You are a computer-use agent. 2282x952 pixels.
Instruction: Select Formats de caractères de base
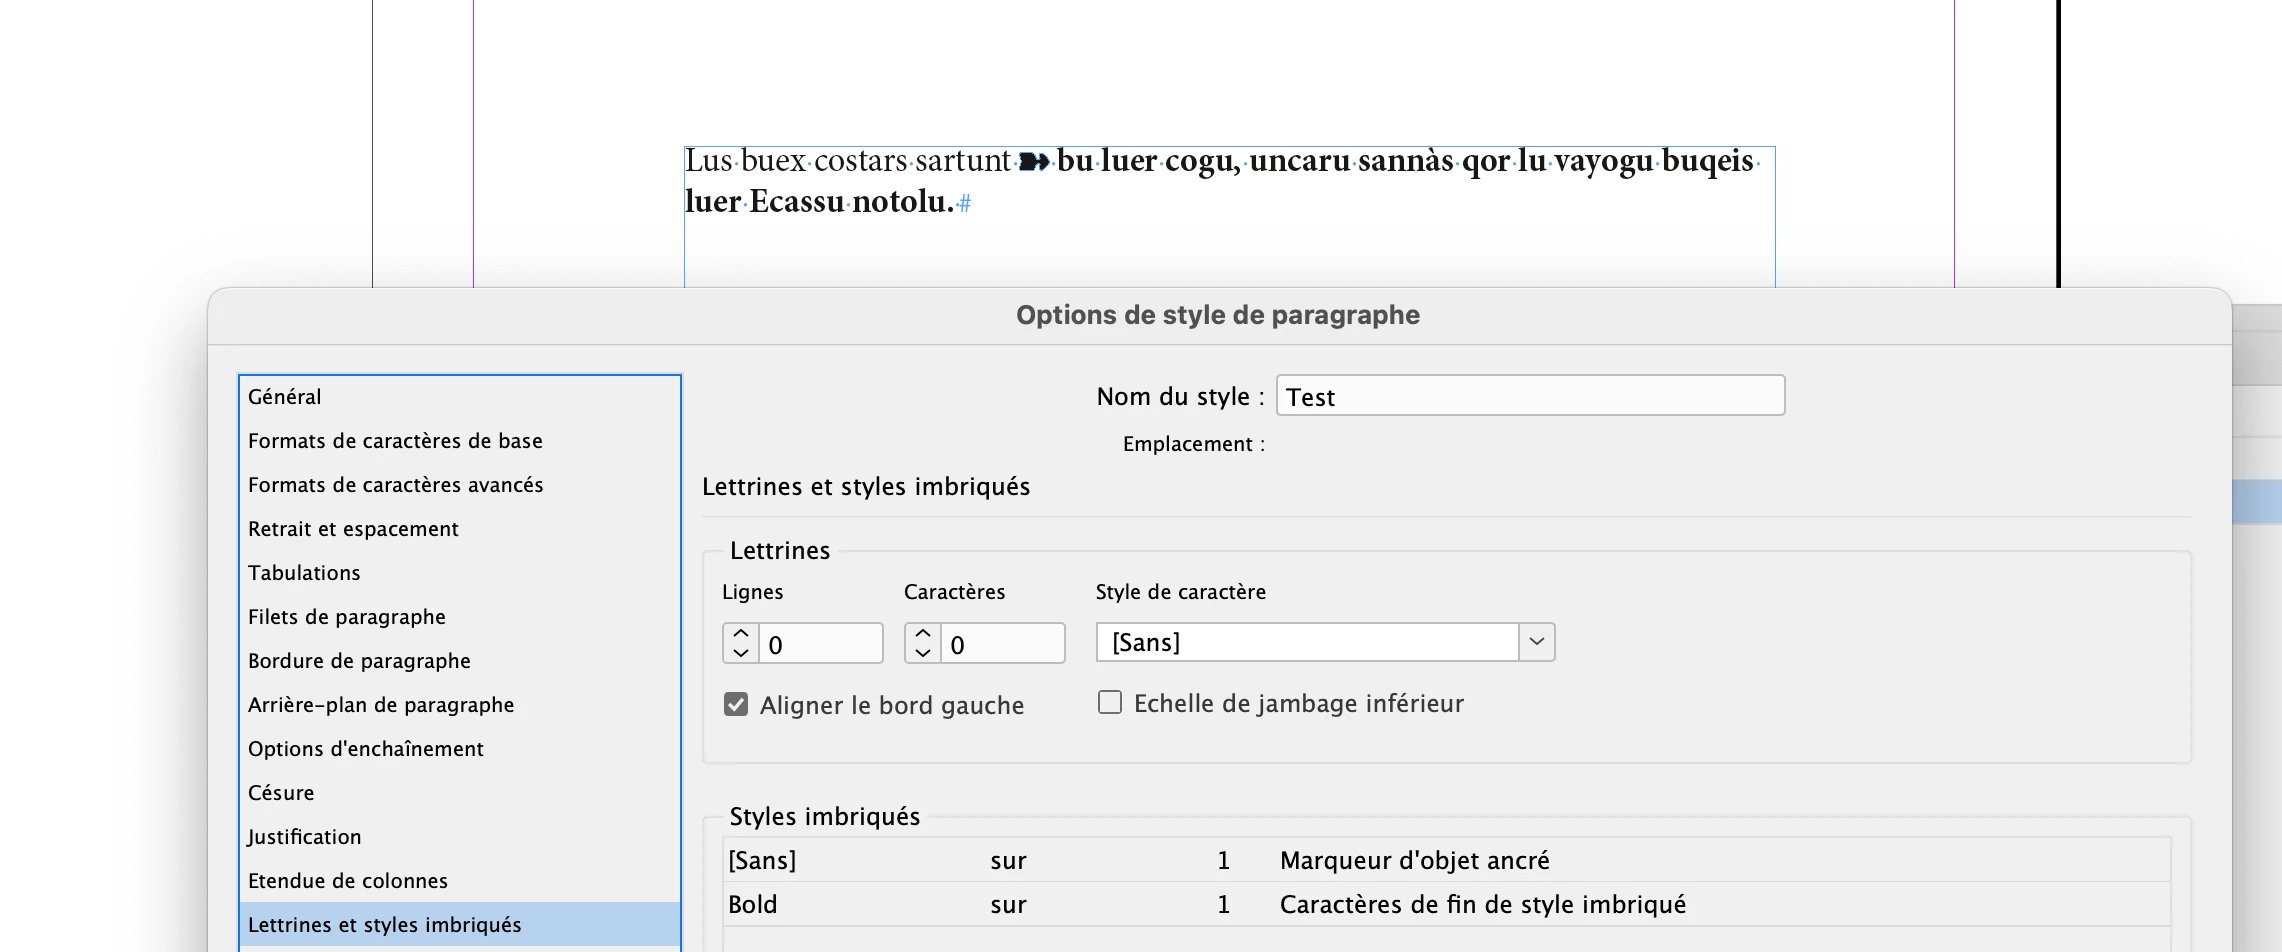point(395,441)
